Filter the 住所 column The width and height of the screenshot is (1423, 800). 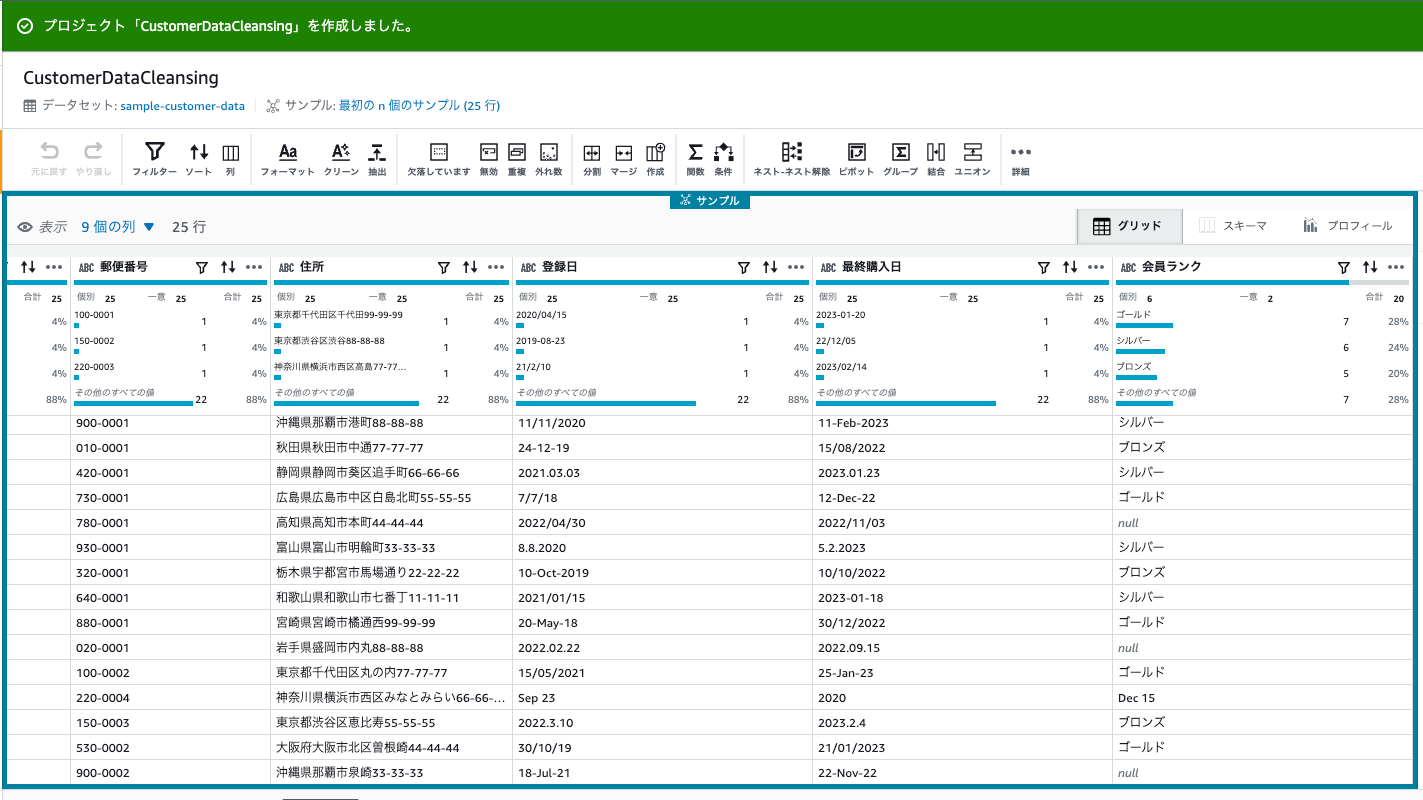tap(444, 267)
